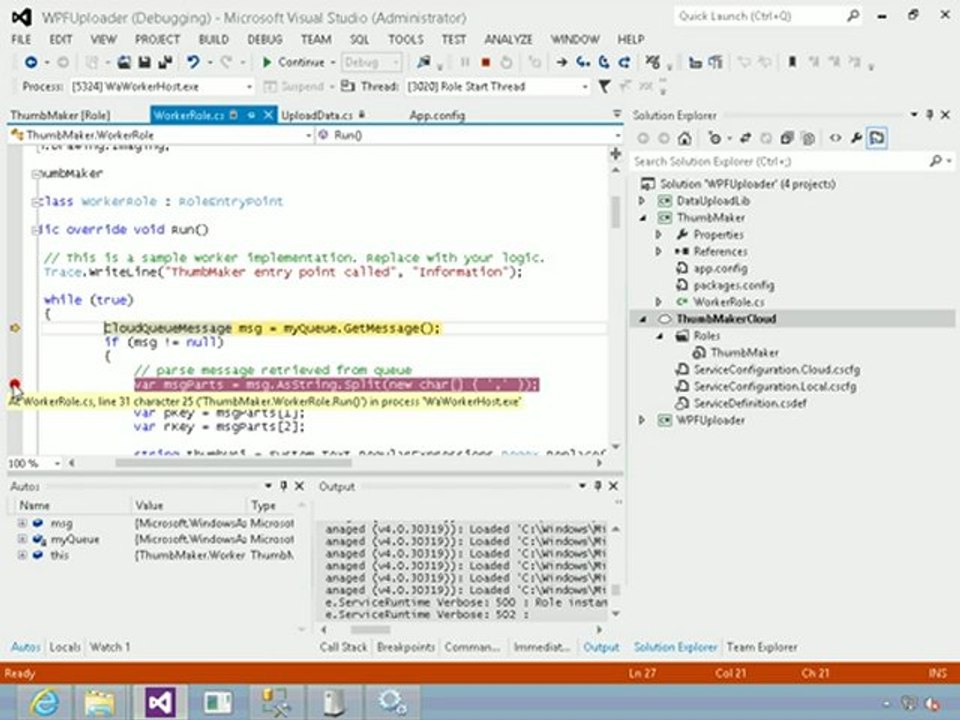
Task: Open the TOOLS menu
Action: coord(406,39)
